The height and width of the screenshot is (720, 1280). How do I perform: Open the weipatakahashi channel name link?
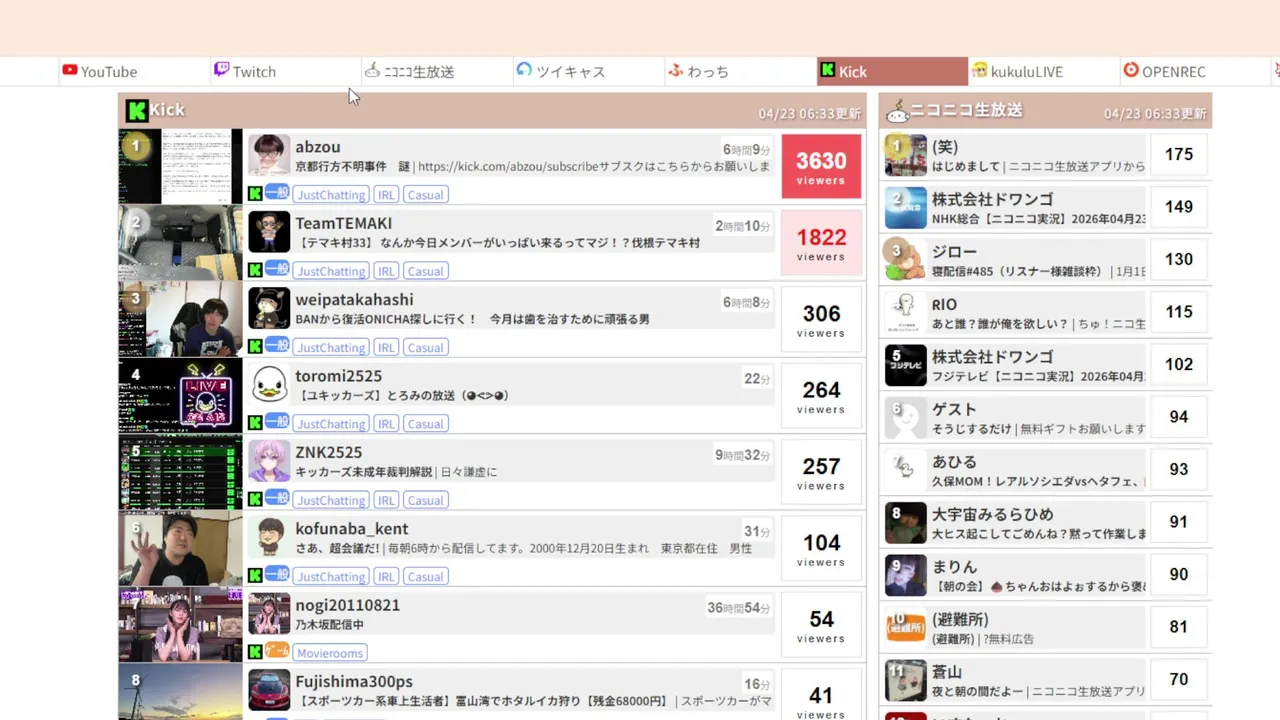tap(354, 300)
